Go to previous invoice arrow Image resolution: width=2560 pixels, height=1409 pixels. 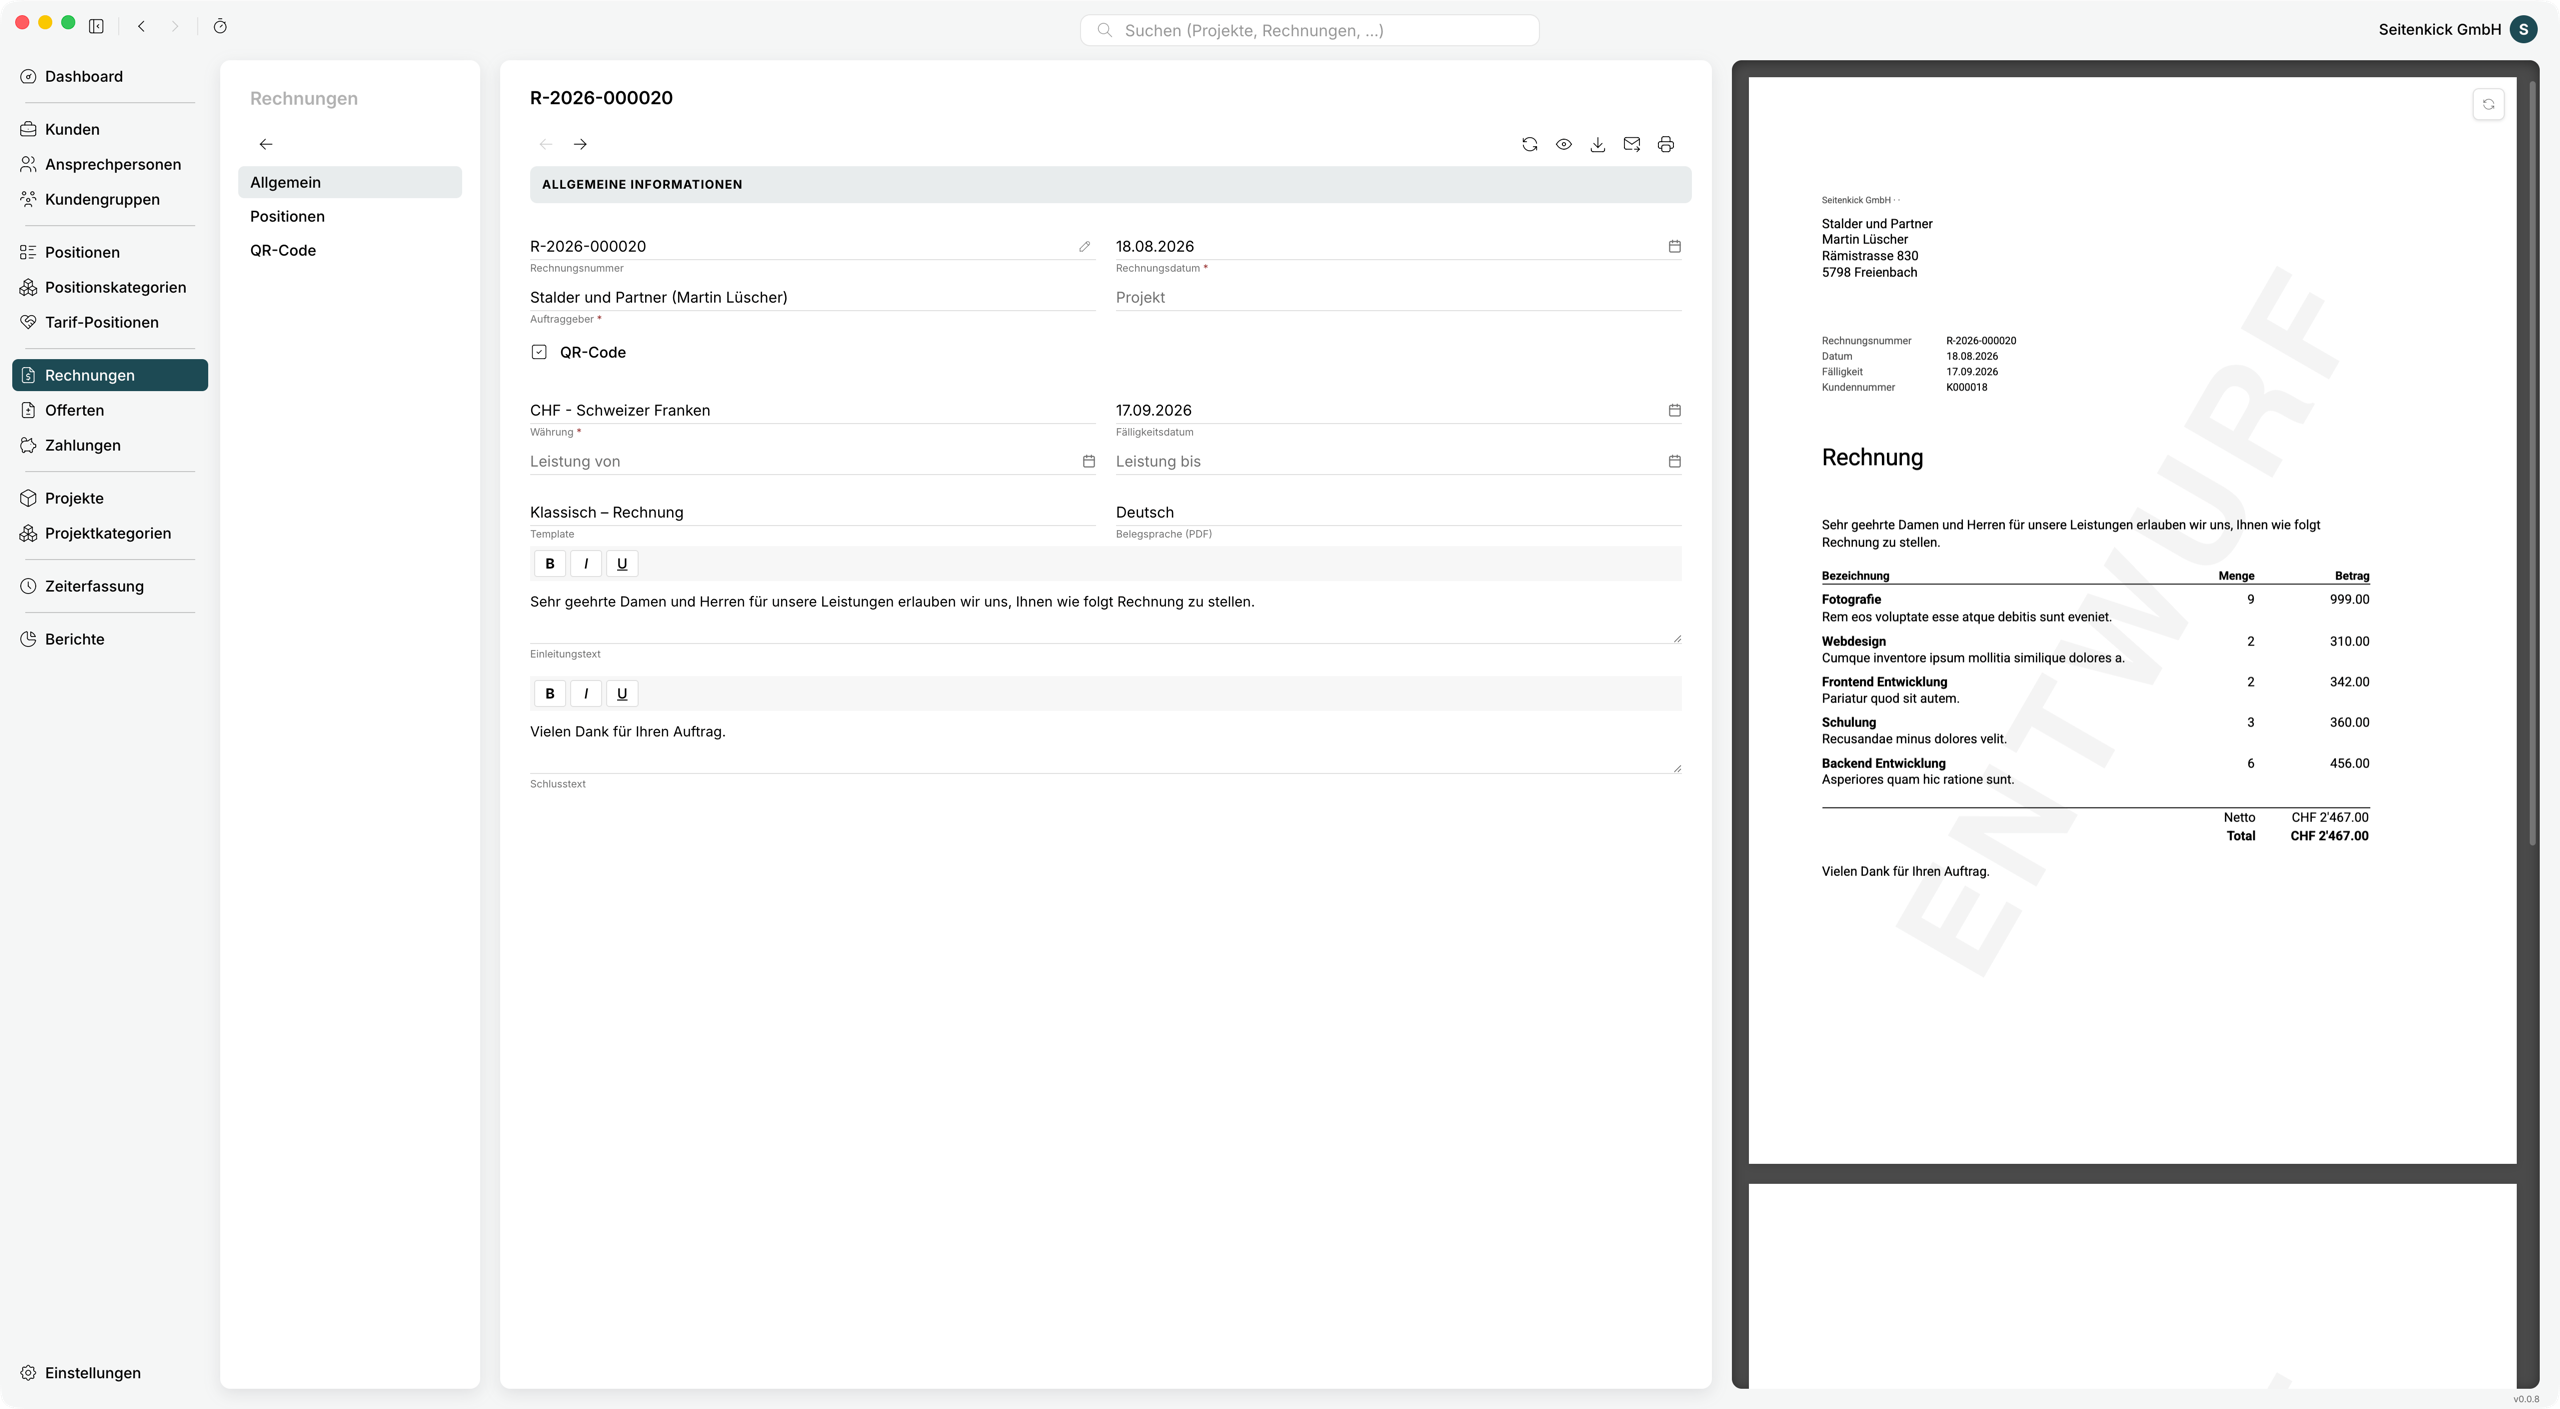pos(546,144)
